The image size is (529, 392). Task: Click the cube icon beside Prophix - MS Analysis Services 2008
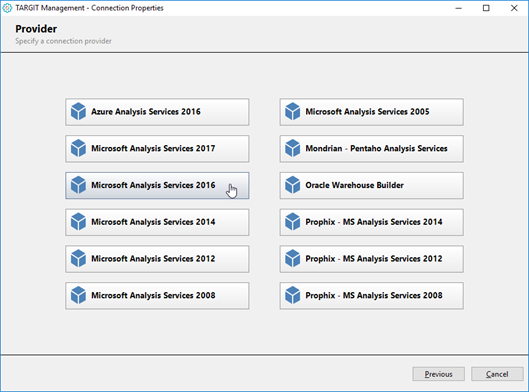pos(293,296)
